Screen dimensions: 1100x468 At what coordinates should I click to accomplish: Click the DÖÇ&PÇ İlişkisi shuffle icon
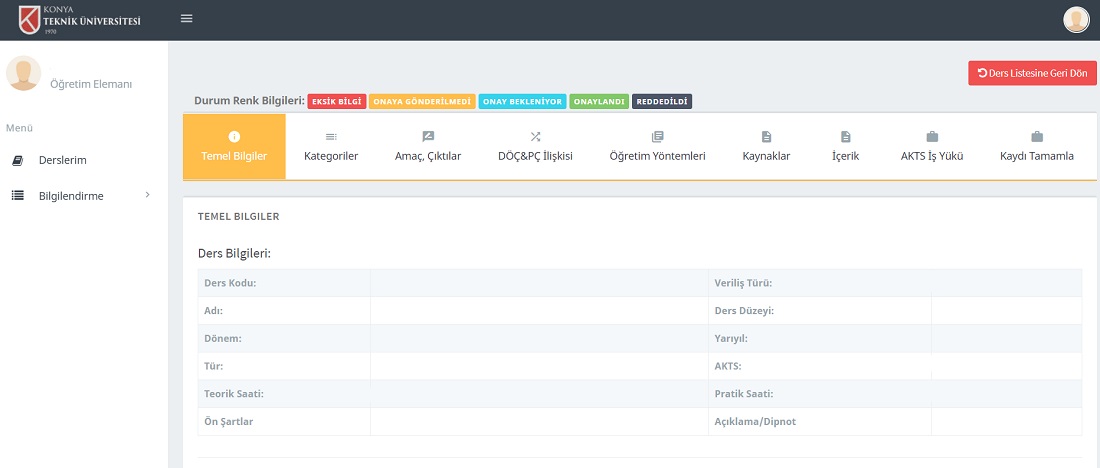tap(535, 137)
